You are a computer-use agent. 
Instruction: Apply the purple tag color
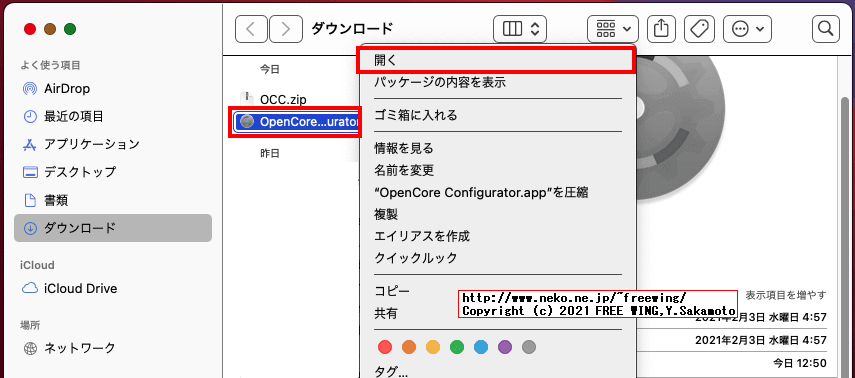coord(505,346)
